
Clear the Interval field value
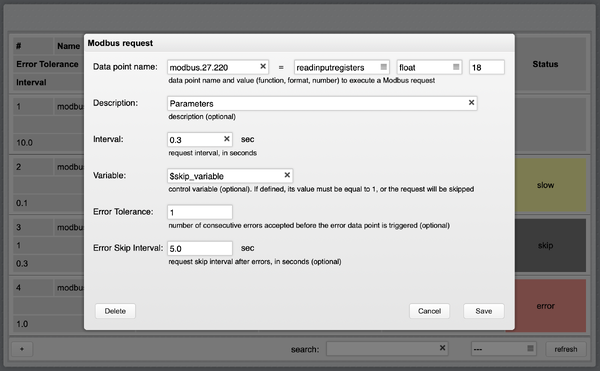227,139
